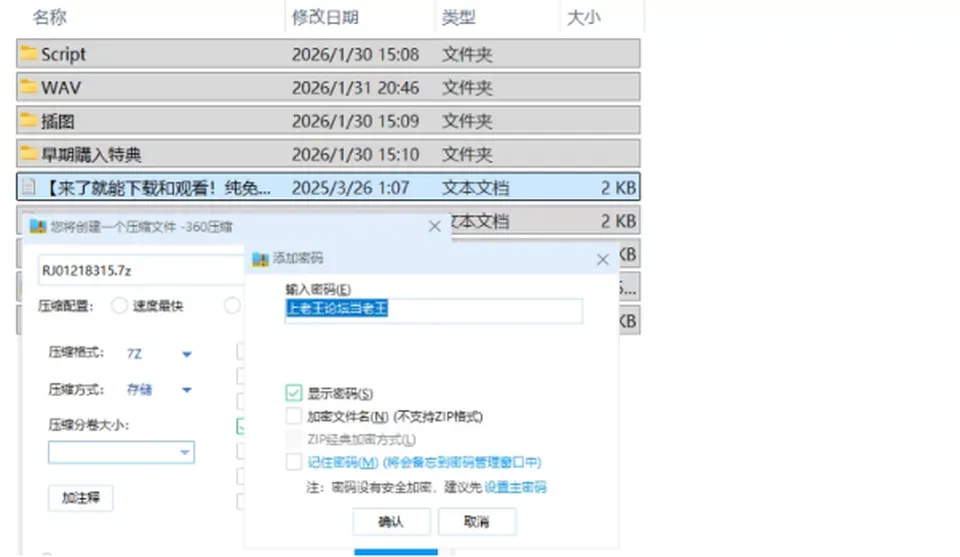Select the Script folder name
Viewport: 960px width, 557px height.
pyautogui.click(x=64, y=54)
